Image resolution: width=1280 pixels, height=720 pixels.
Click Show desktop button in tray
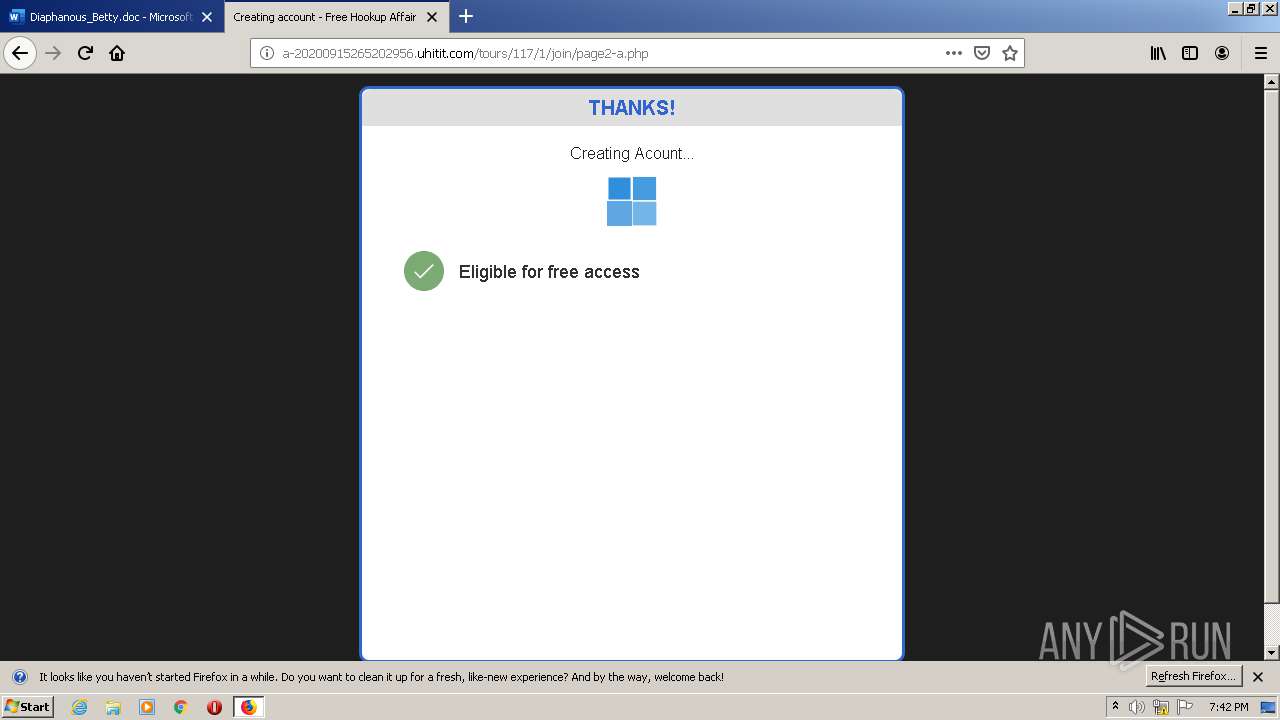tap(1269, 707)
